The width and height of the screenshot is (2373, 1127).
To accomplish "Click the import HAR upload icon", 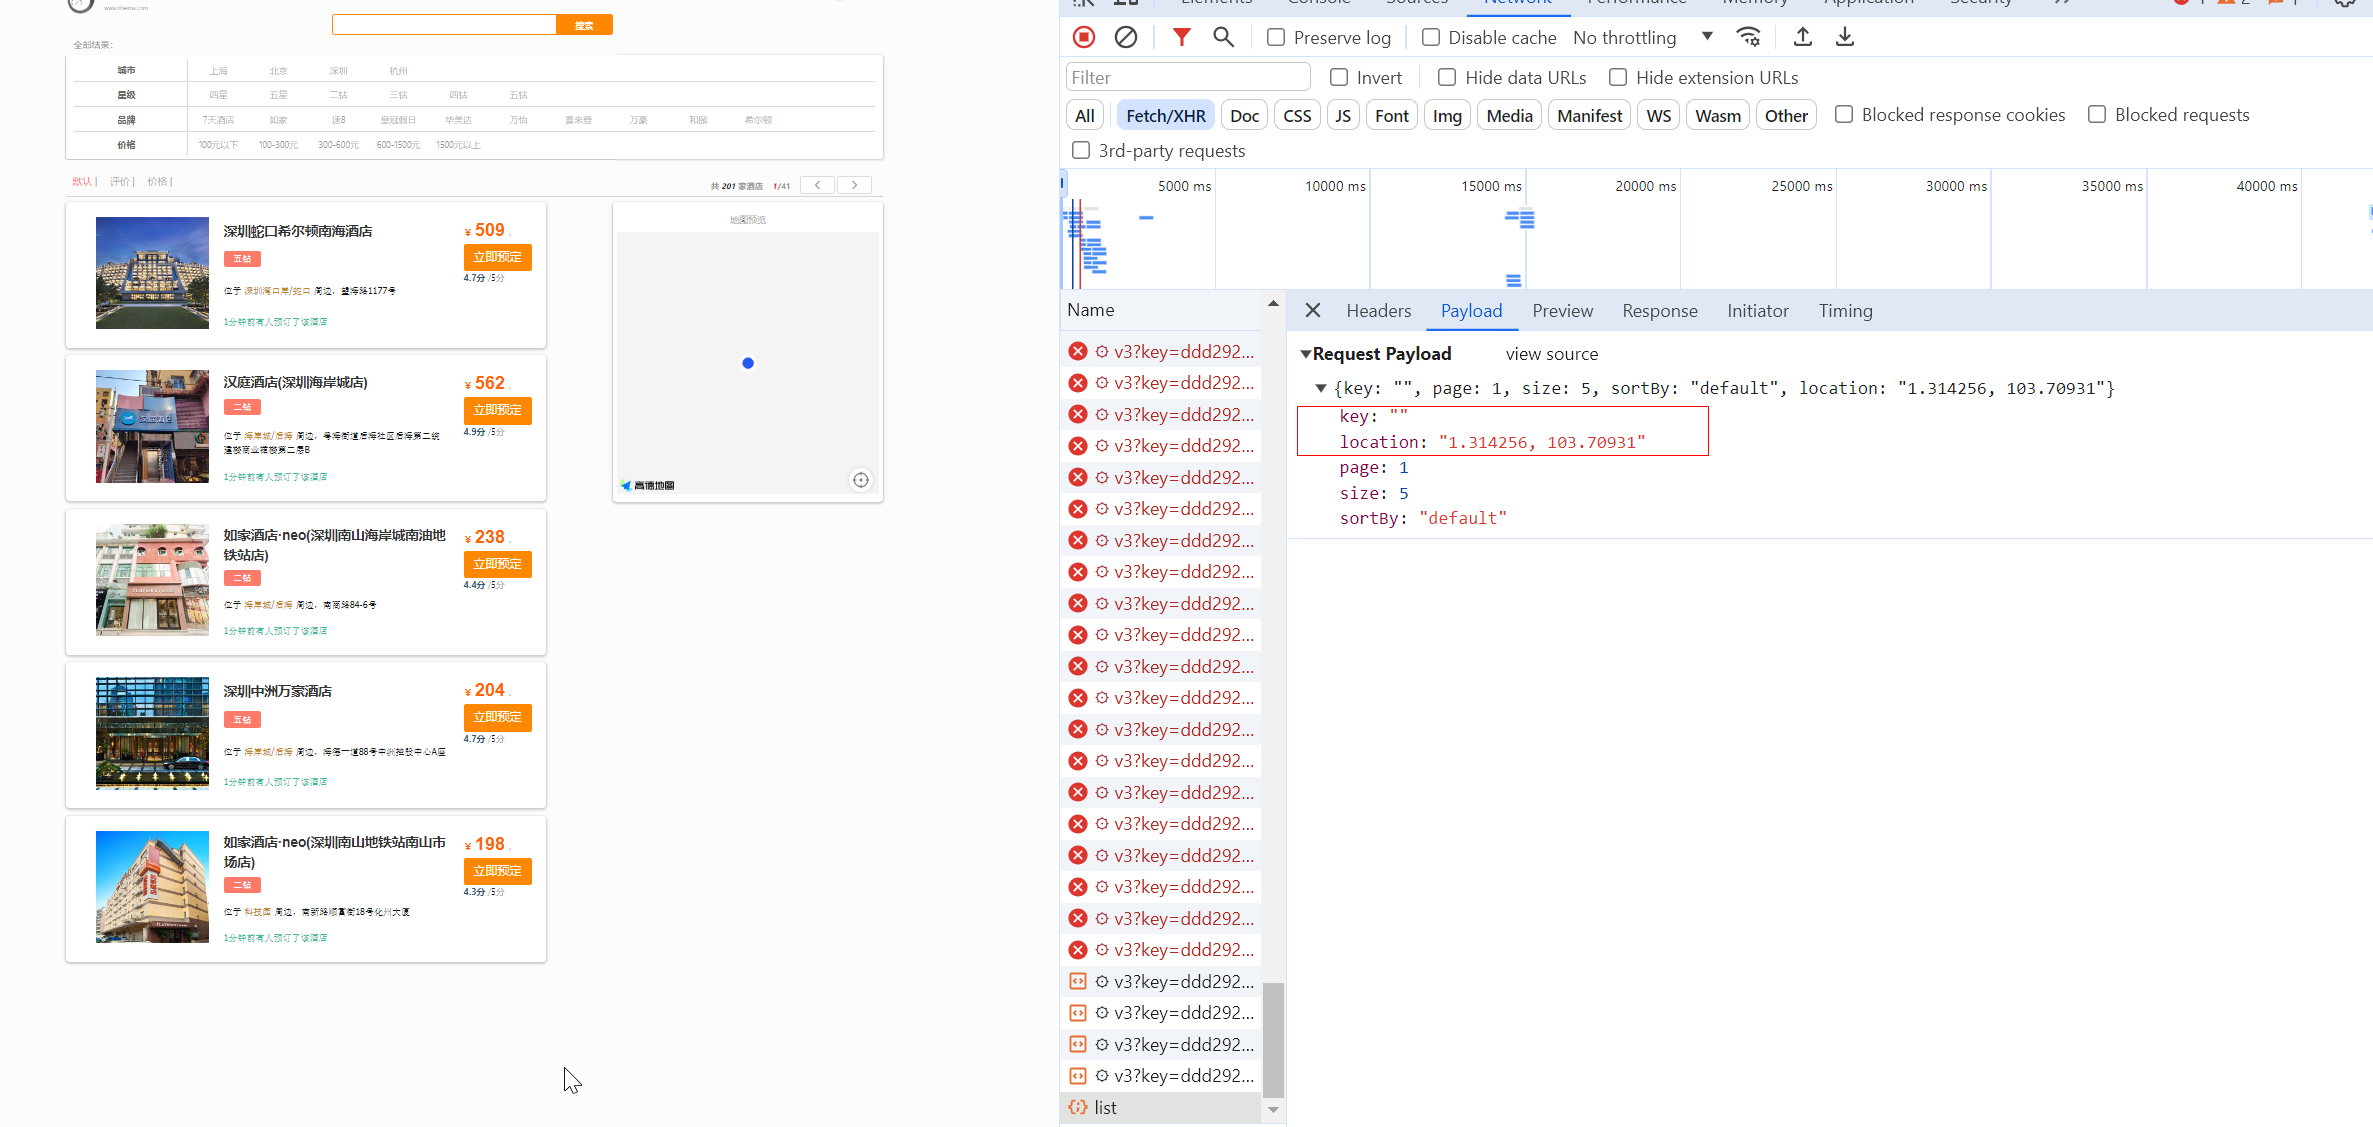I will (x=1802, y=37).
